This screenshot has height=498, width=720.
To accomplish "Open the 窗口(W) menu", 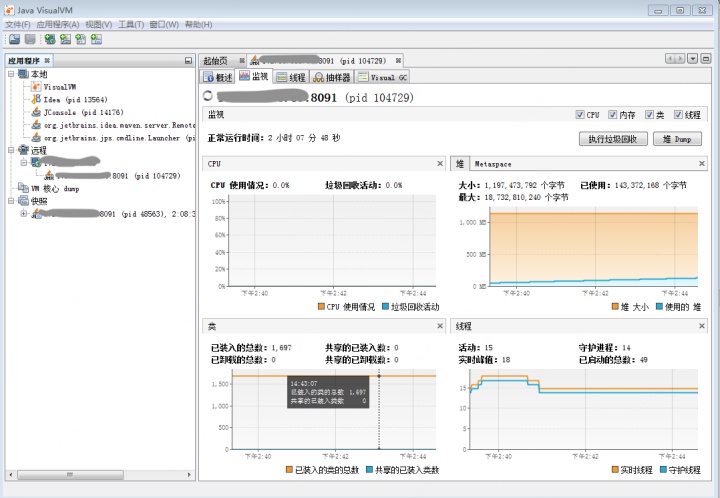I will click(164, 24).
